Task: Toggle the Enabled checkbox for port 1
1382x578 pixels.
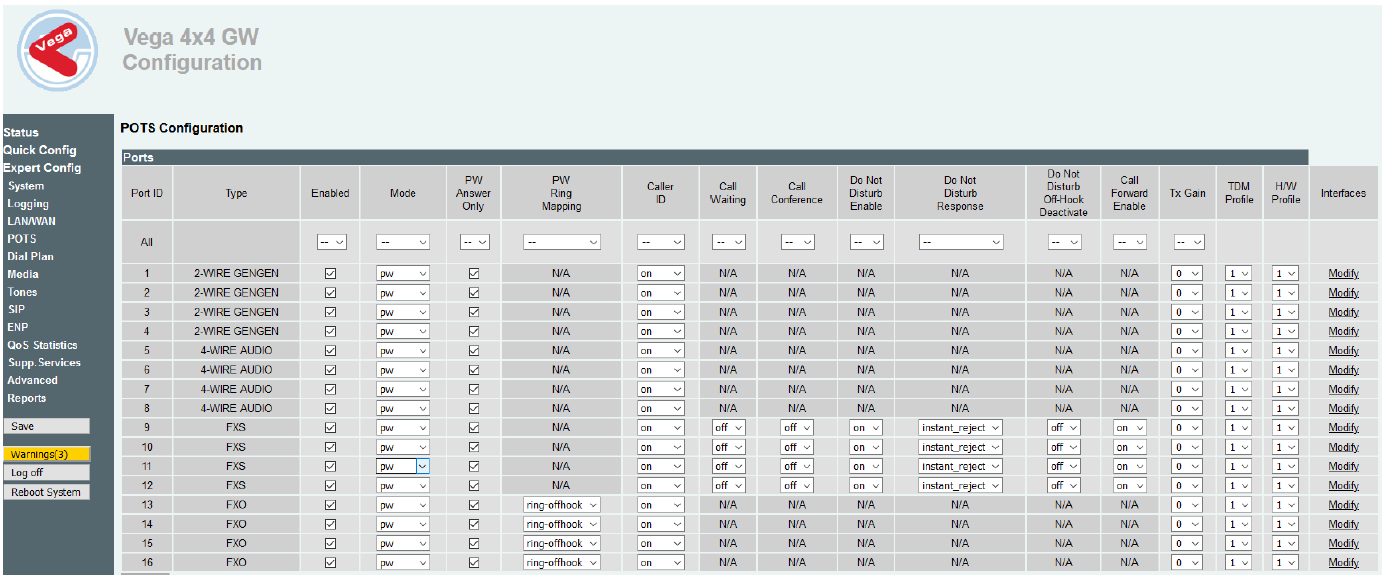Action: click(330, 273)
